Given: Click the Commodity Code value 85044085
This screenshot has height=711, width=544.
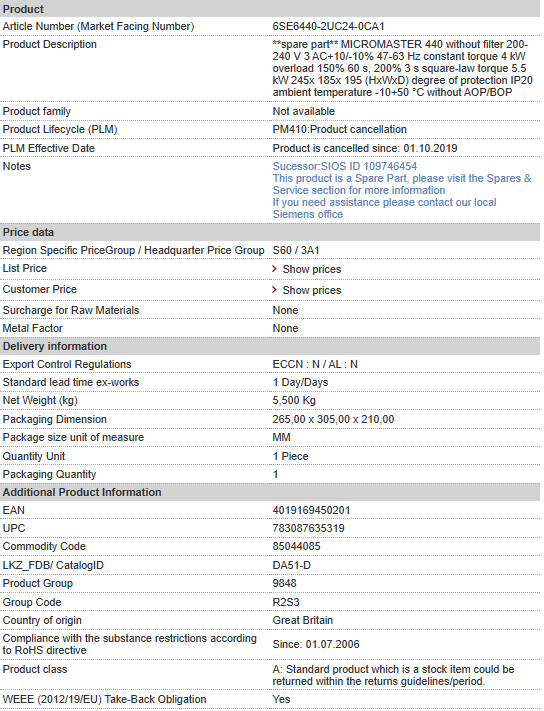Looking at the screenshot, I should pyautogui.click(x=296, y=546).
